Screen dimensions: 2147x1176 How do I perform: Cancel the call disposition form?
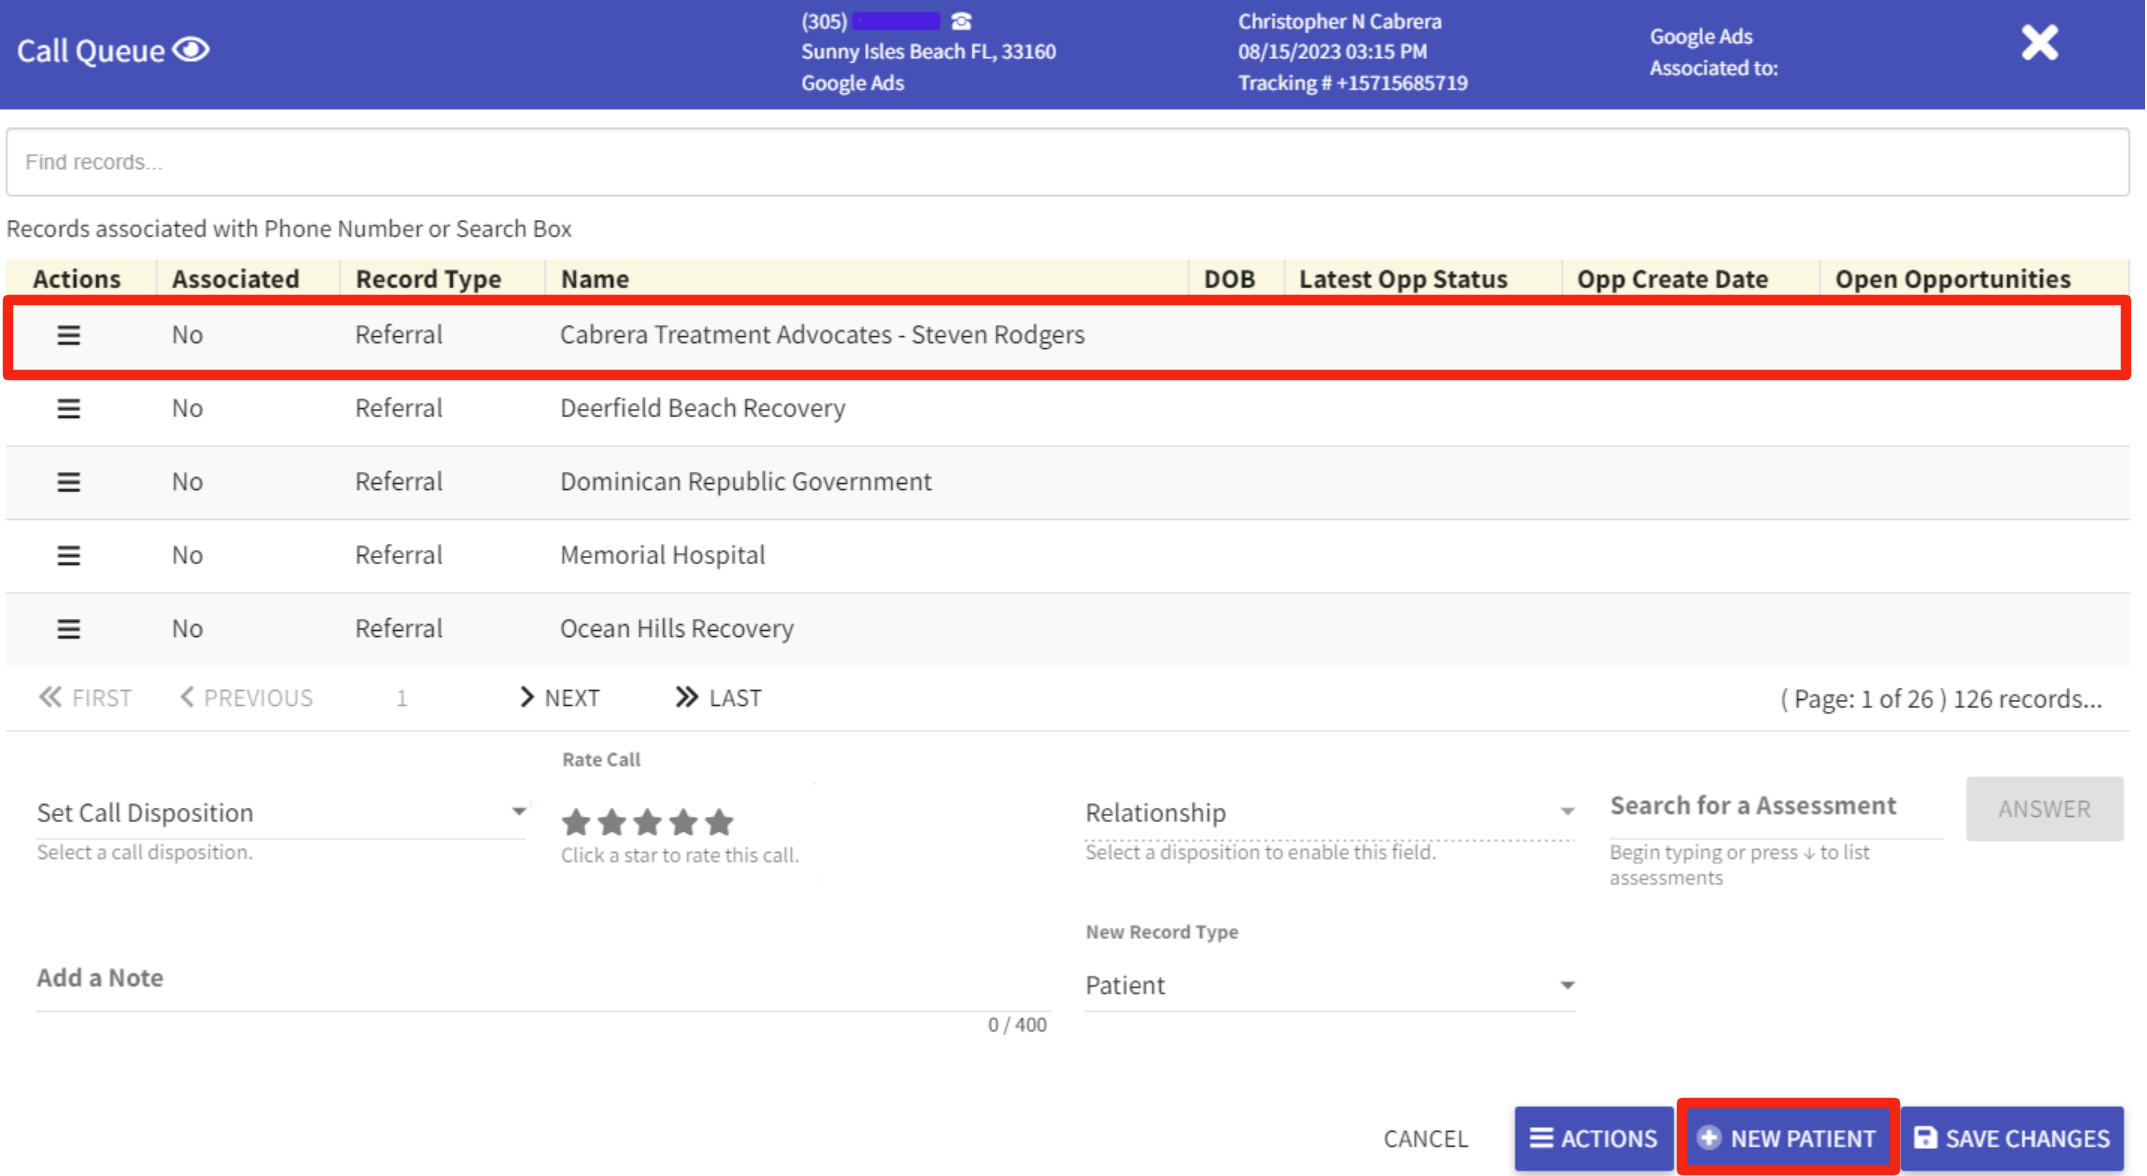tap(1425, 1138)
